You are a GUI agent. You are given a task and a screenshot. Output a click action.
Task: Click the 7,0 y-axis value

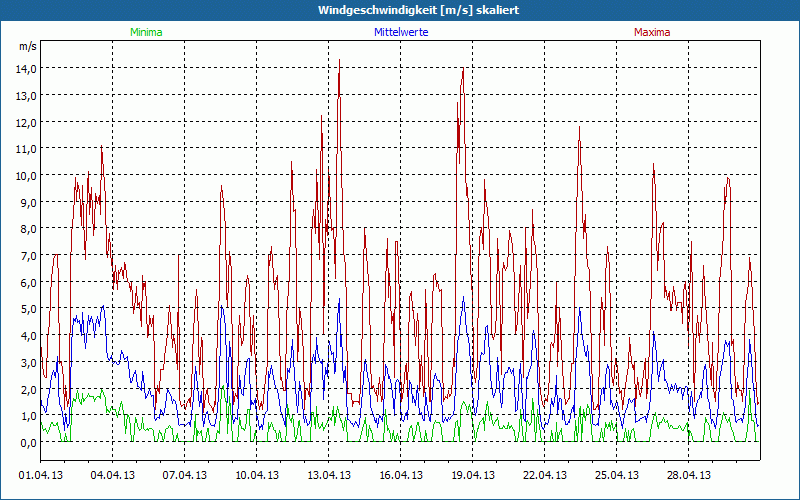pyautogui.click(x=28, y=256)
